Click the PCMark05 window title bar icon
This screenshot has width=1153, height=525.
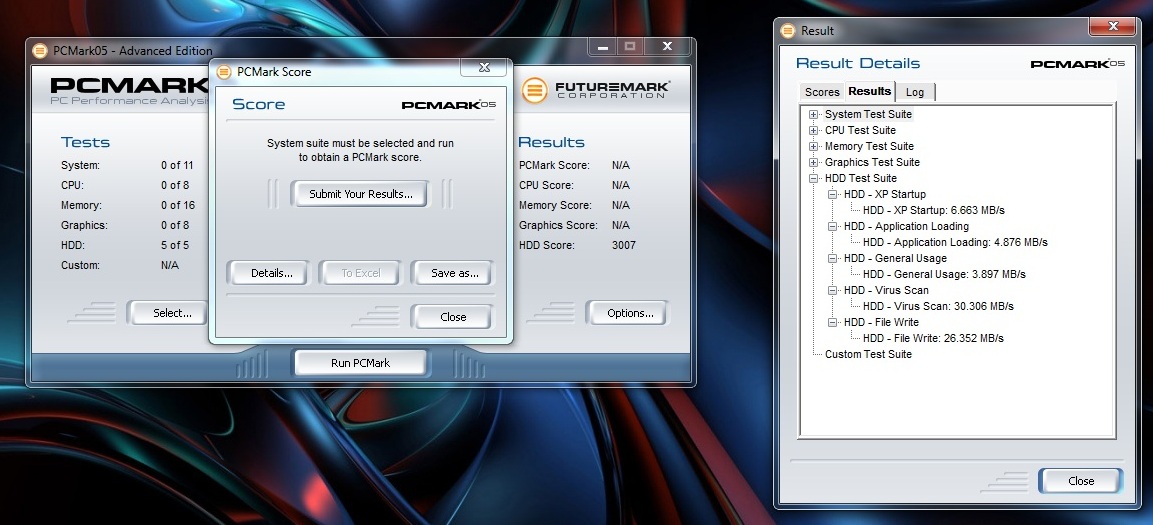[x=41, y=51]
